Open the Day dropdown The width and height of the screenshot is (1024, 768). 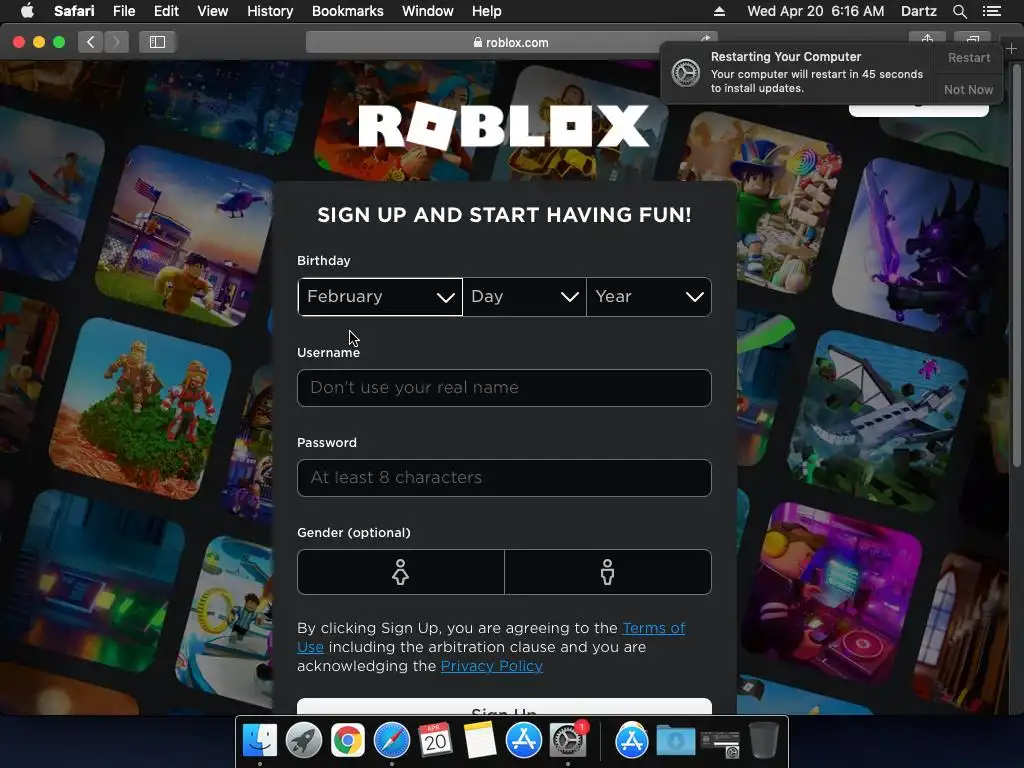(x=524, y=296)
